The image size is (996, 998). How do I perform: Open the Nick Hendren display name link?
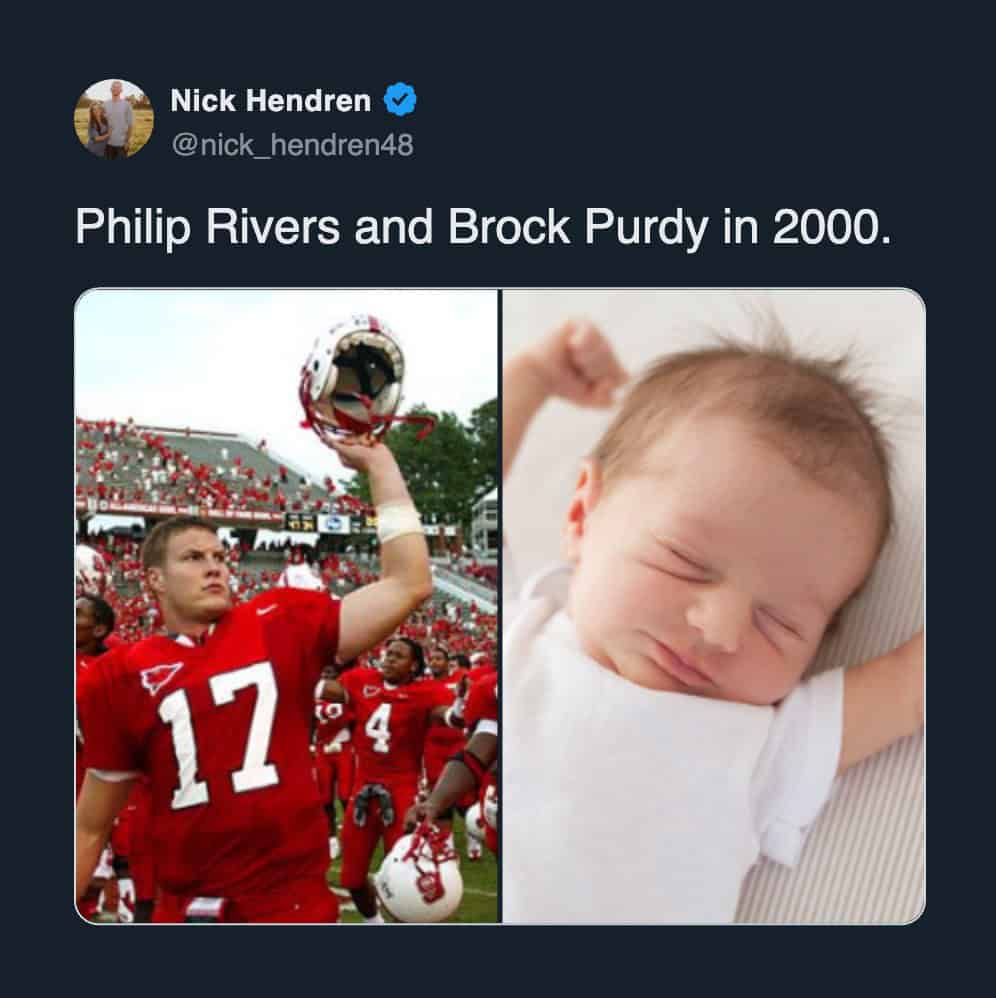click(270, 101)
